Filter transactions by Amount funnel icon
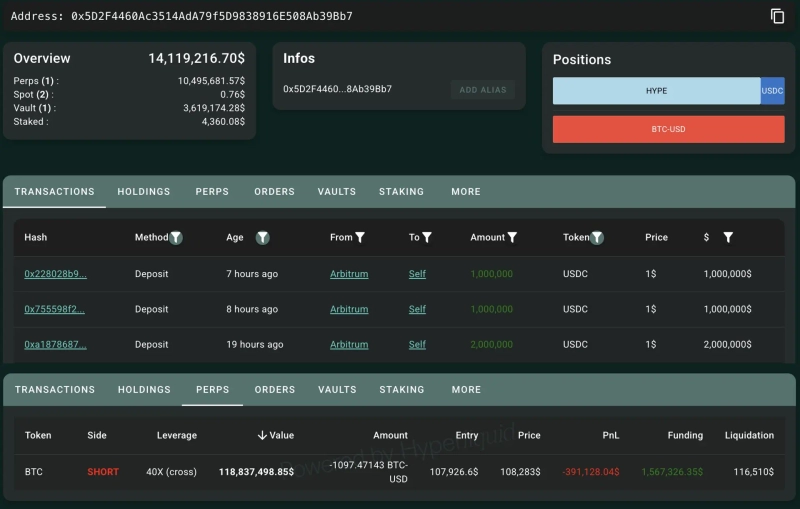Viewport: 800px width, 509px height. 512,238
